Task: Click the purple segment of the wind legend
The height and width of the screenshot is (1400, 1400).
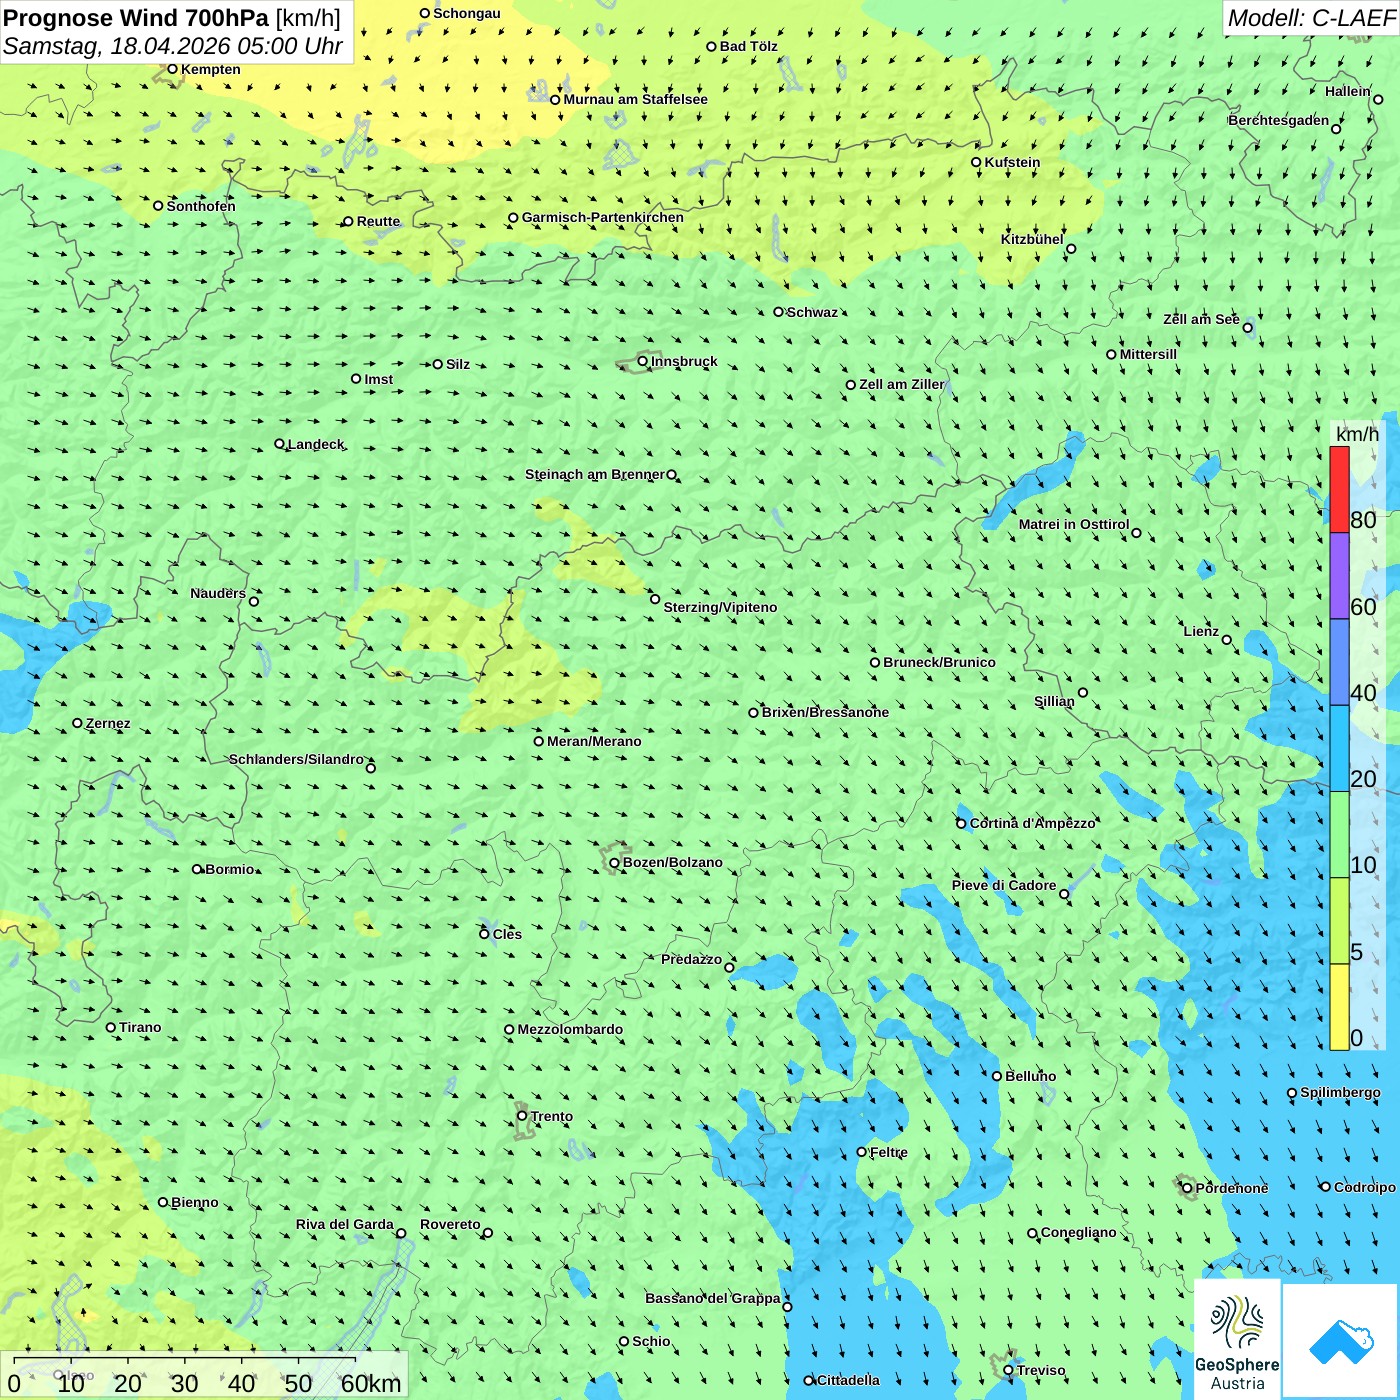Action: click(1339, 576)
